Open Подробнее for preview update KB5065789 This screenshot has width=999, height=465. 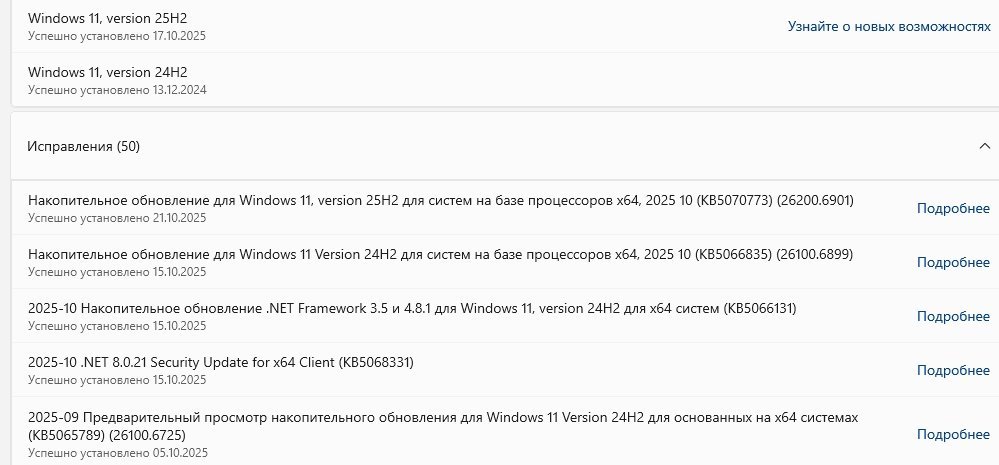(x=953, y=434)
